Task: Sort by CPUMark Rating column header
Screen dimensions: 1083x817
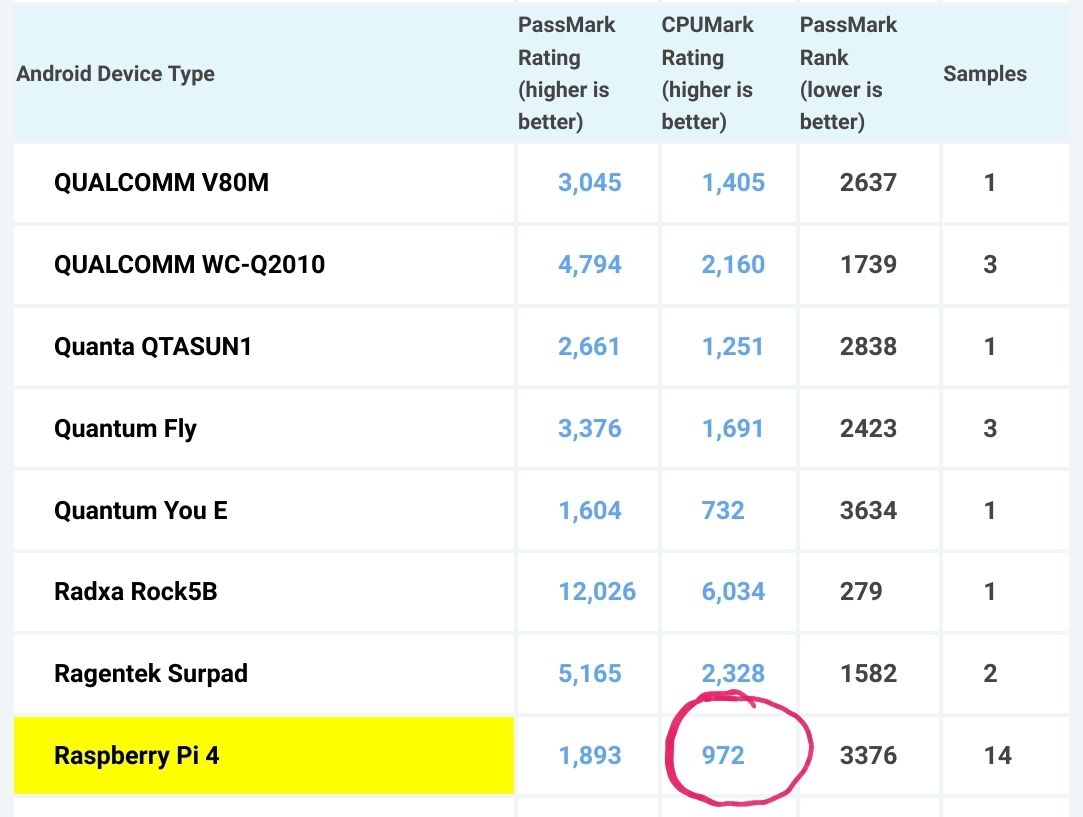Action: (708, 74)
